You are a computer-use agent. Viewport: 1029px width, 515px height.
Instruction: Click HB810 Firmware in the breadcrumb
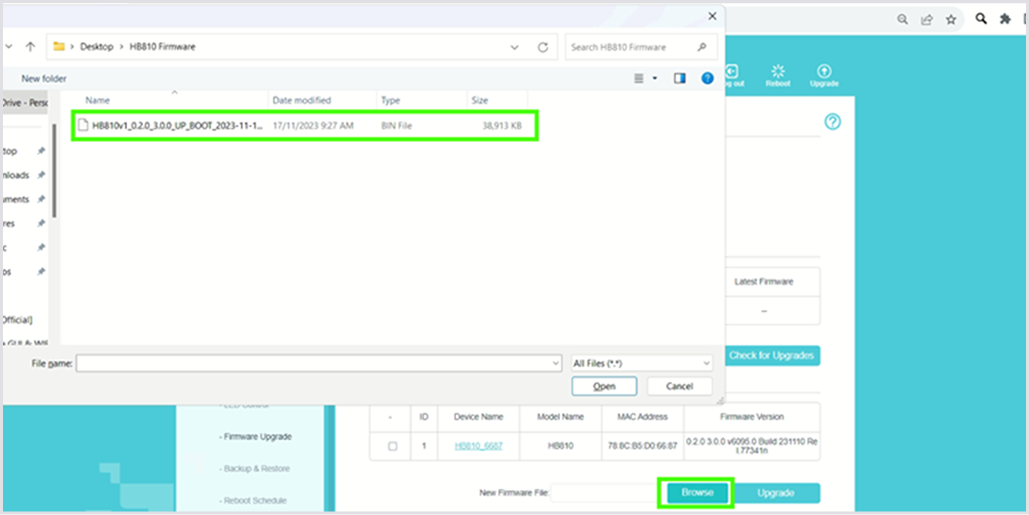click(161, 47)
